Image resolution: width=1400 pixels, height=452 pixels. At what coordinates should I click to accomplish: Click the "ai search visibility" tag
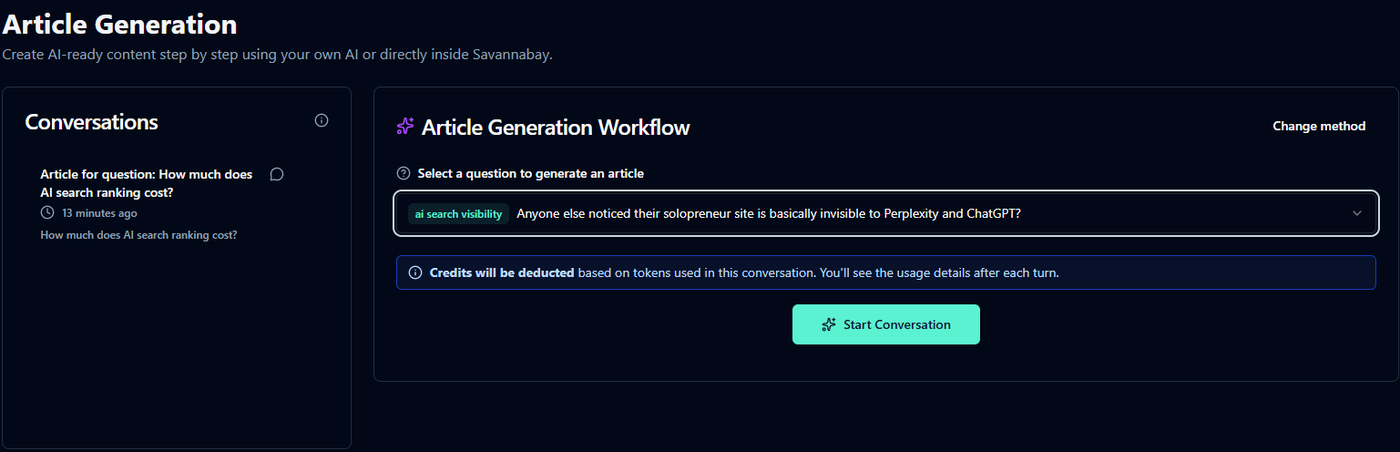pos(458,213)
